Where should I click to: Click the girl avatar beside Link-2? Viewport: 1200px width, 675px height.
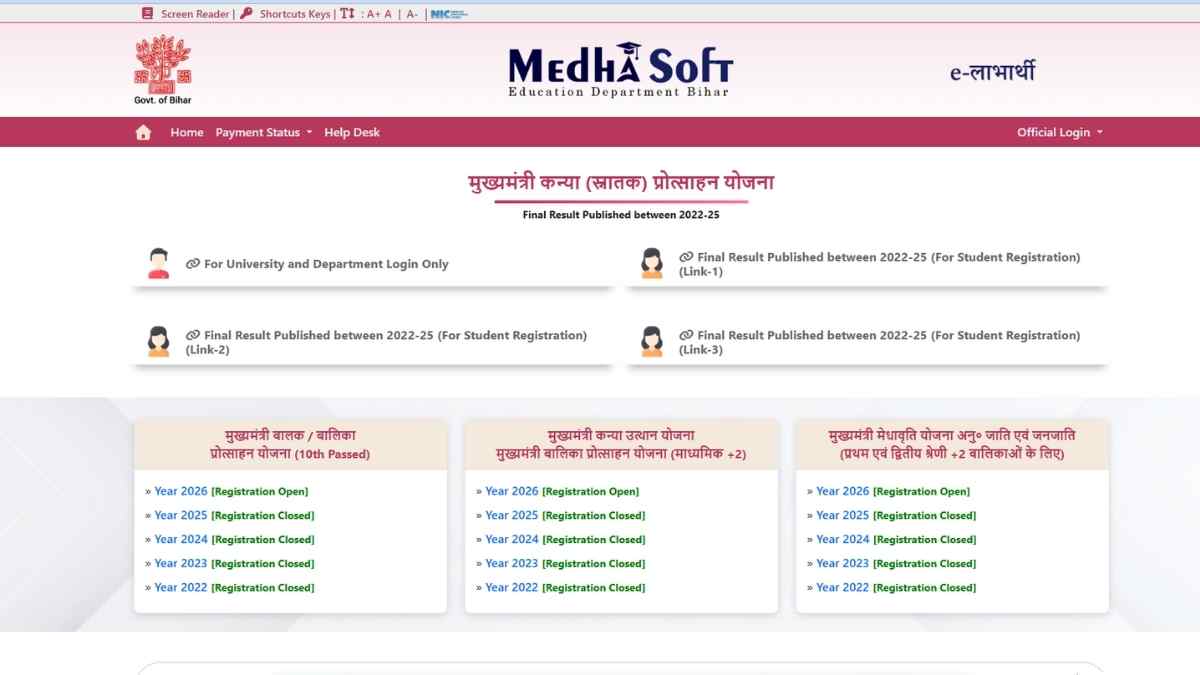(x=158, y=342)
